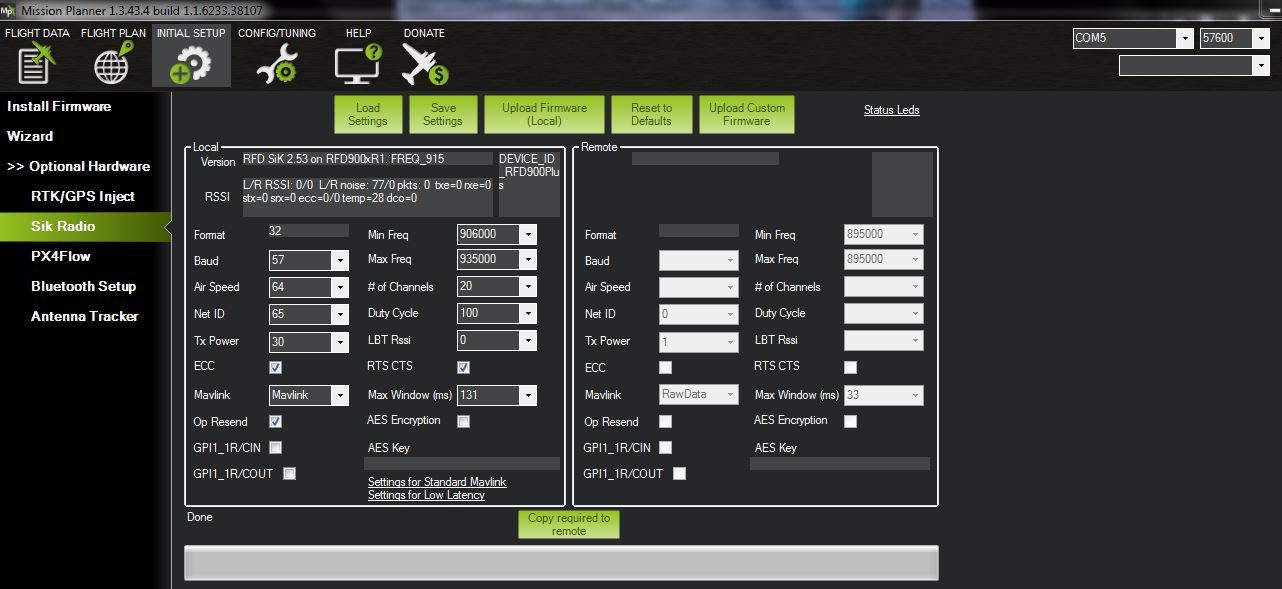Open the Help monitor icon
Image resolution: width=1282 pixels, height=589 pixels.
click(x=358, y=64)
